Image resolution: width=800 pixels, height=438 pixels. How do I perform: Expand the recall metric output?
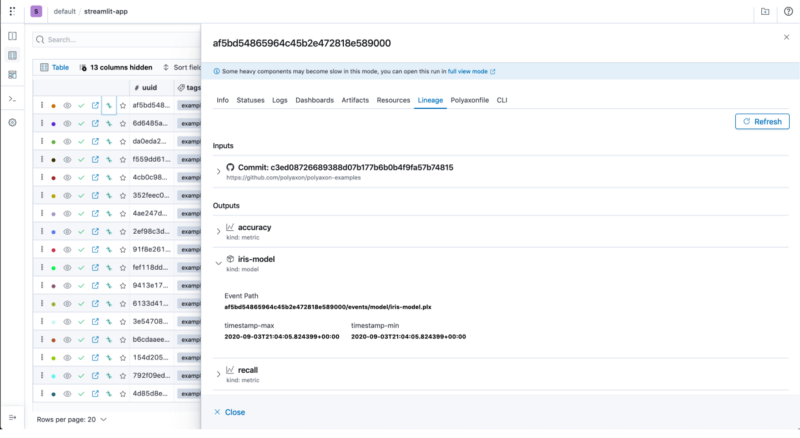tap(218, 374)
